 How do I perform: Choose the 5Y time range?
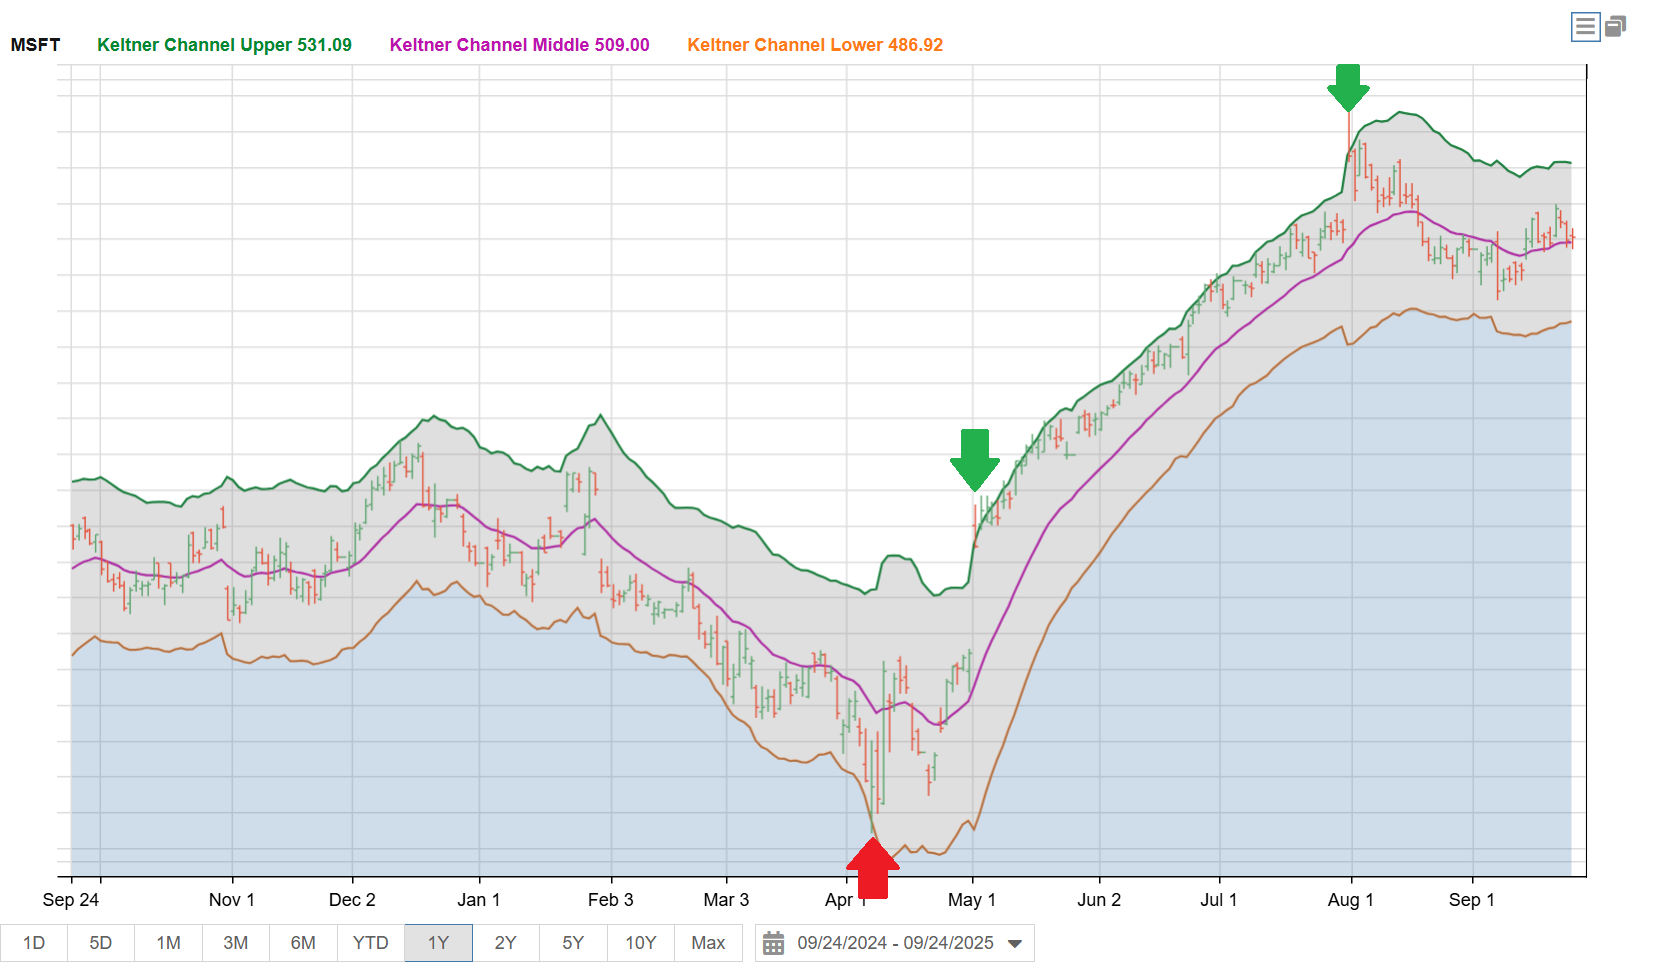pyautogui.click(x=573, y=943)
